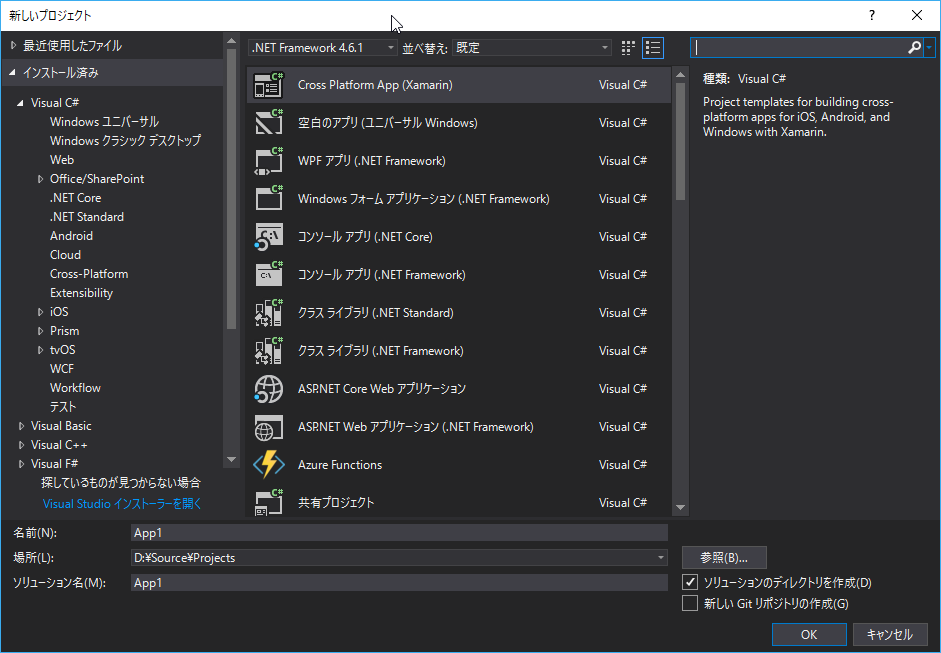Select コンソール アプリ (.NET Core) icon

click(268, 237)
